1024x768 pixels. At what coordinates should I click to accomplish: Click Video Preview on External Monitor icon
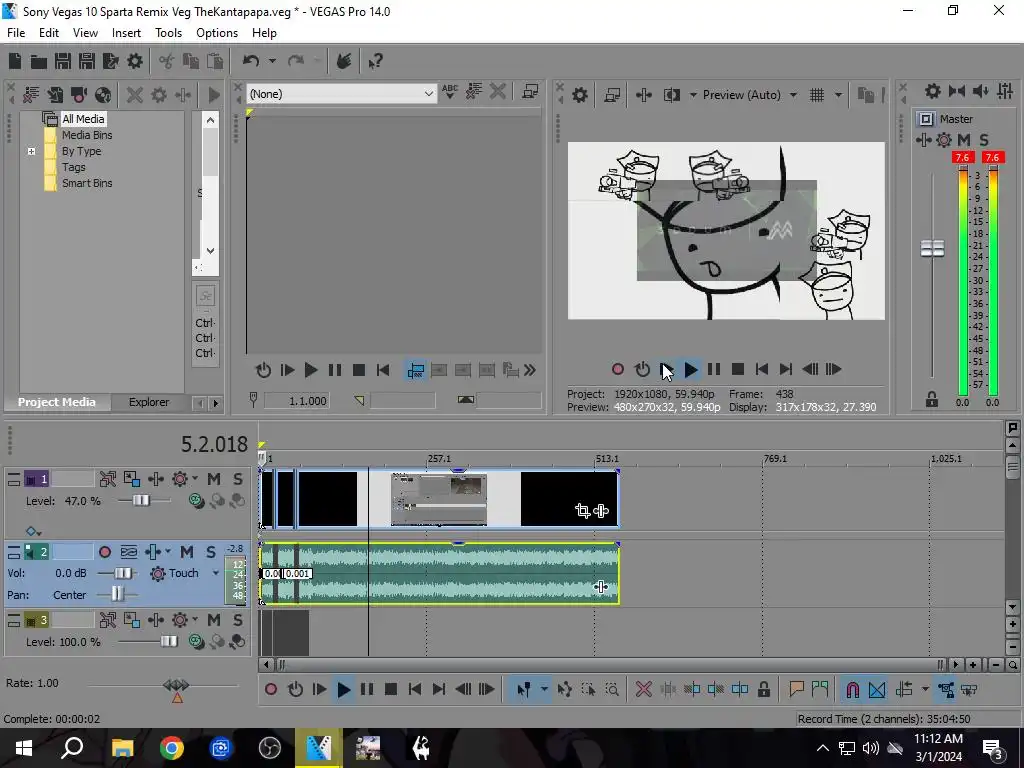pyautogui.click(x=612, y=95)
